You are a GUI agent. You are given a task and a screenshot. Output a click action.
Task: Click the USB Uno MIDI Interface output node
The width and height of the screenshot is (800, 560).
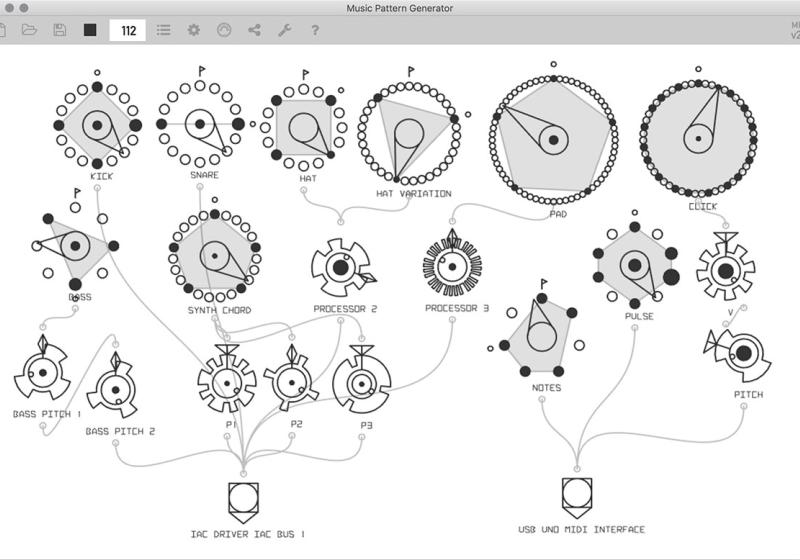point(576,493)
